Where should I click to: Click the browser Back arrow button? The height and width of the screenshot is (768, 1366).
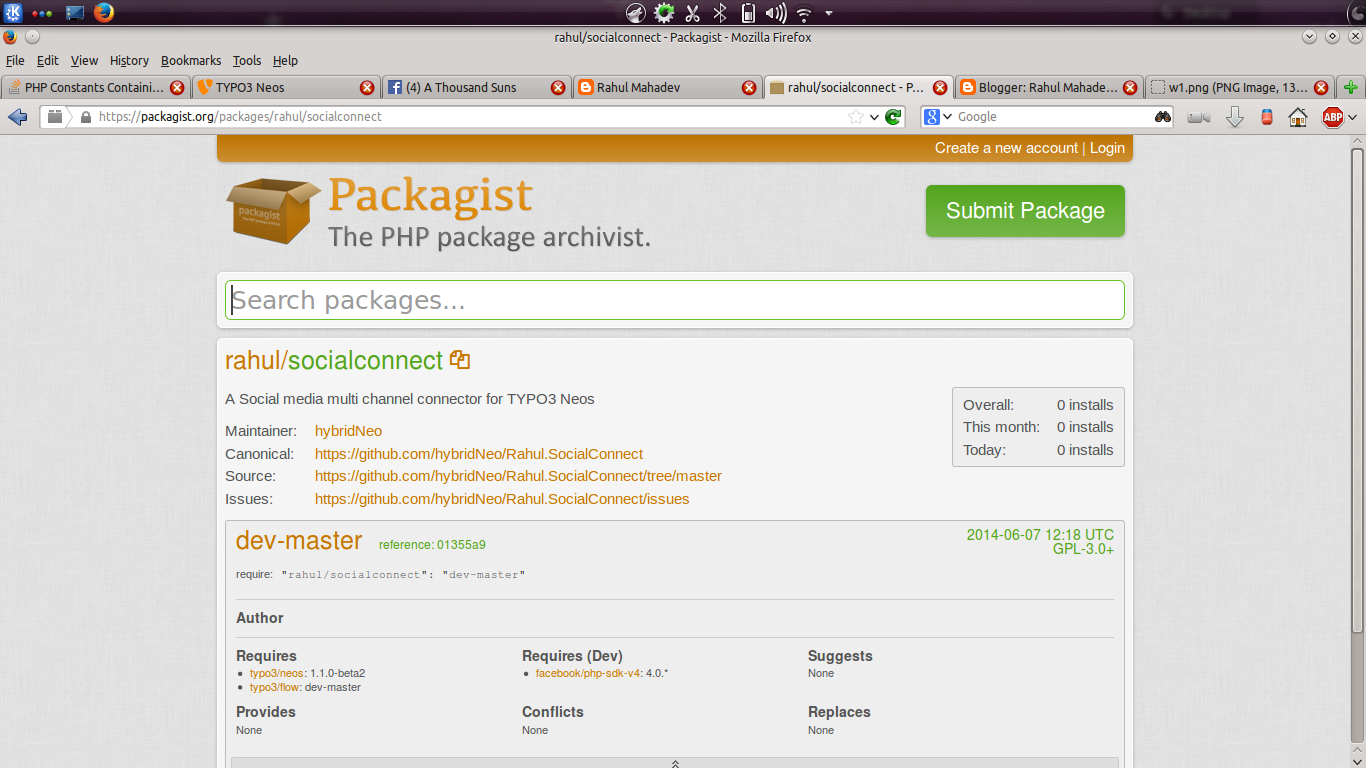click(17, 117)
